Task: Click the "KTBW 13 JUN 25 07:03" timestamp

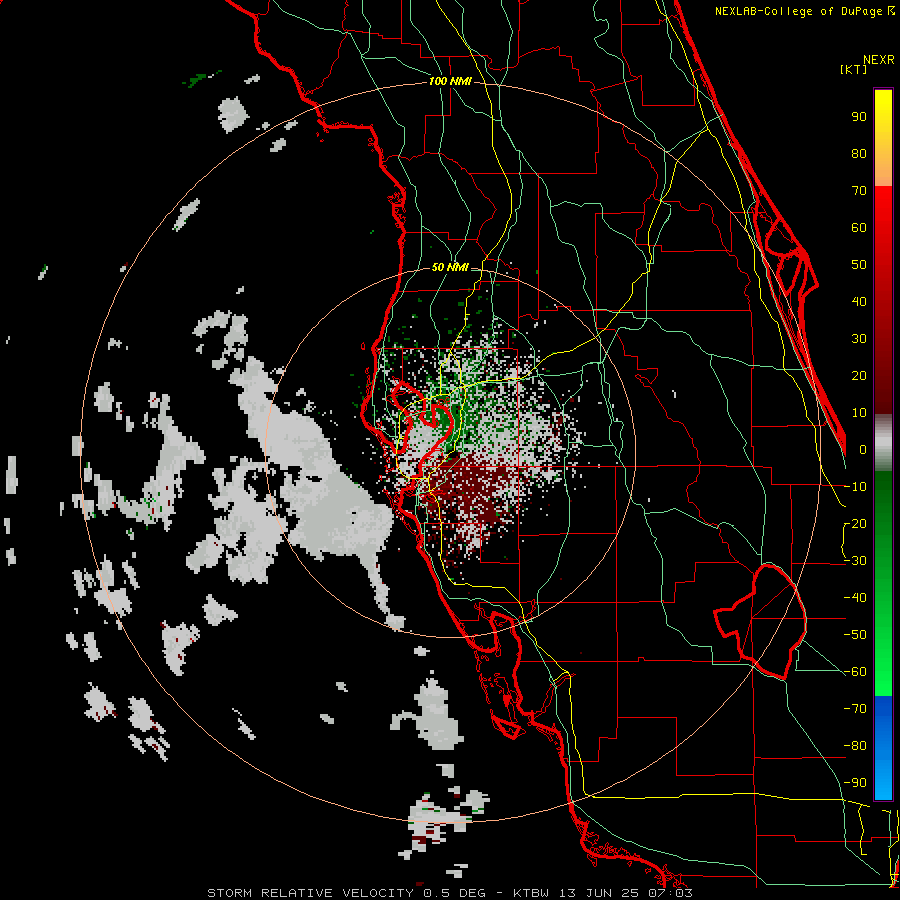Action: click(603, 893)
